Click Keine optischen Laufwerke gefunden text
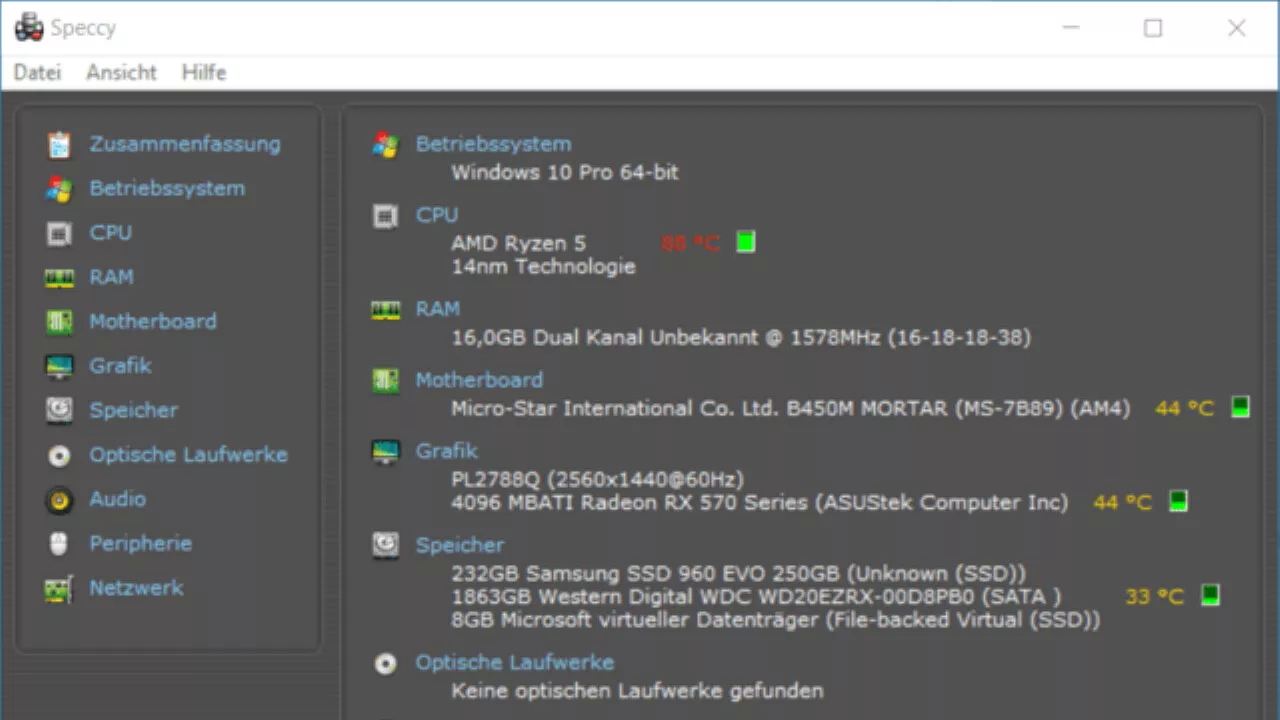1280x720 pixels. click(x=637, y=690)
